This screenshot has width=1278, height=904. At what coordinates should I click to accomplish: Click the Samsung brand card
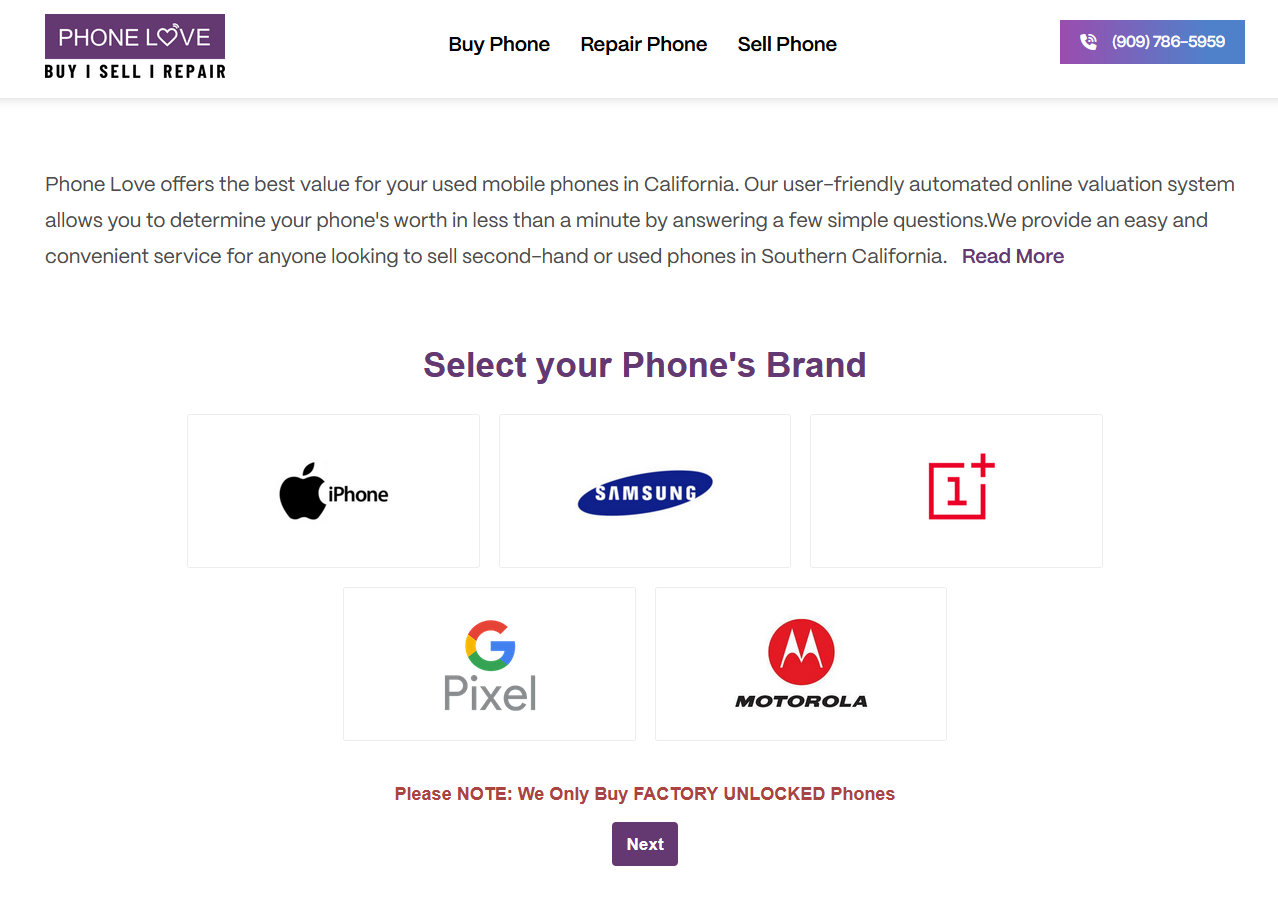pyautogui.click(x=645, y=491)
